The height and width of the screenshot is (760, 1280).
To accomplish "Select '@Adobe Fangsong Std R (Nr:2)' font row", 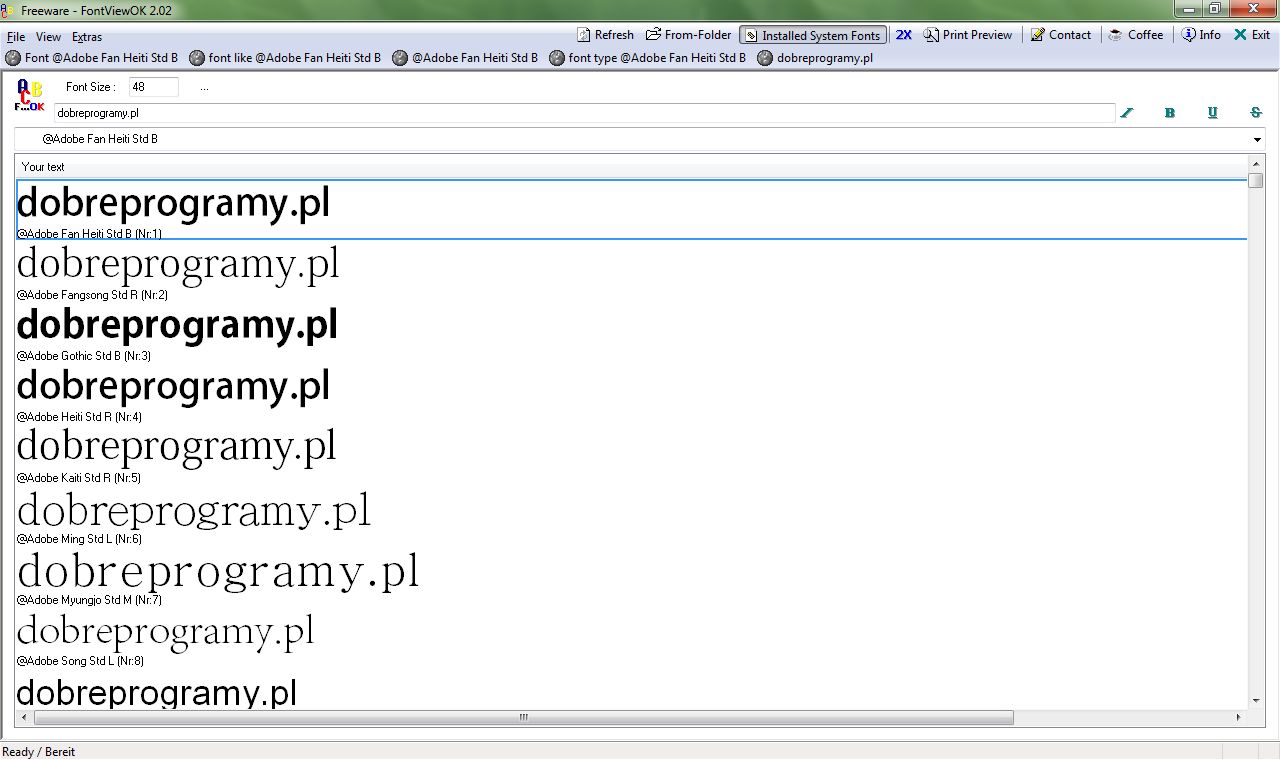I will 631,271.
